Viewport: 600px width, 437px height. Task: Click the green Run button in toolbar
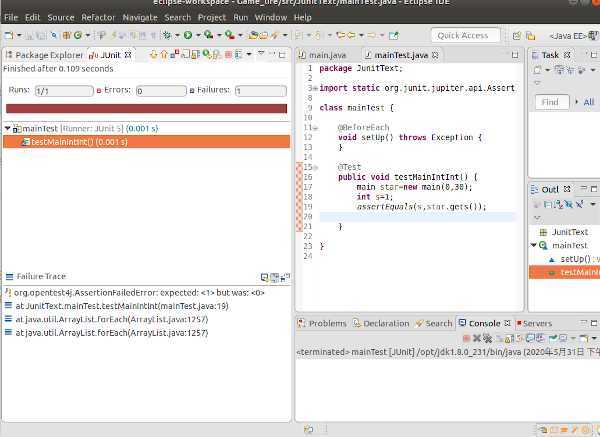(187, 35)
